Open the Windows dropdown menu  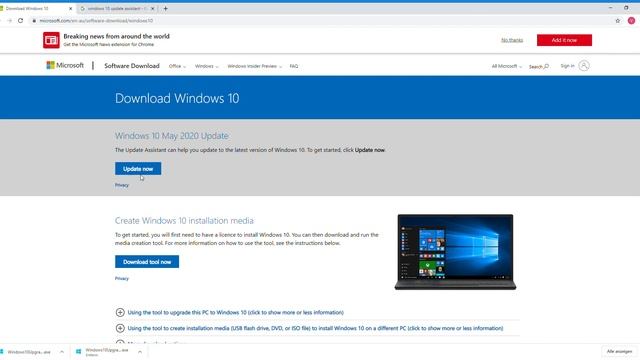(x=207, y=66)
